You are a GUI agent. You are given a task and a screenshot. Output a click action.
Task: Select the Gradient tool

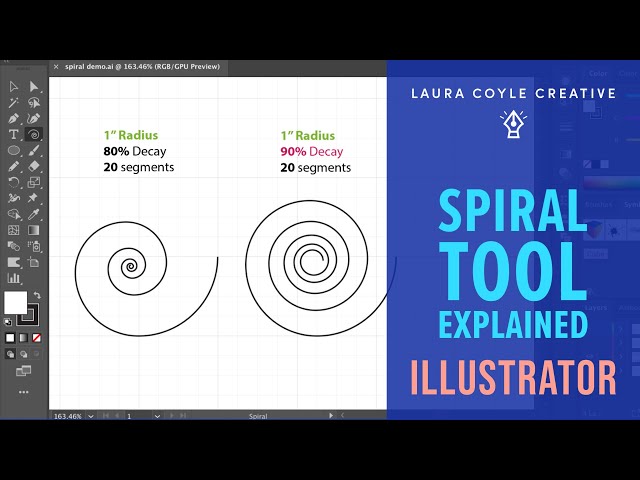pos(34,230)
